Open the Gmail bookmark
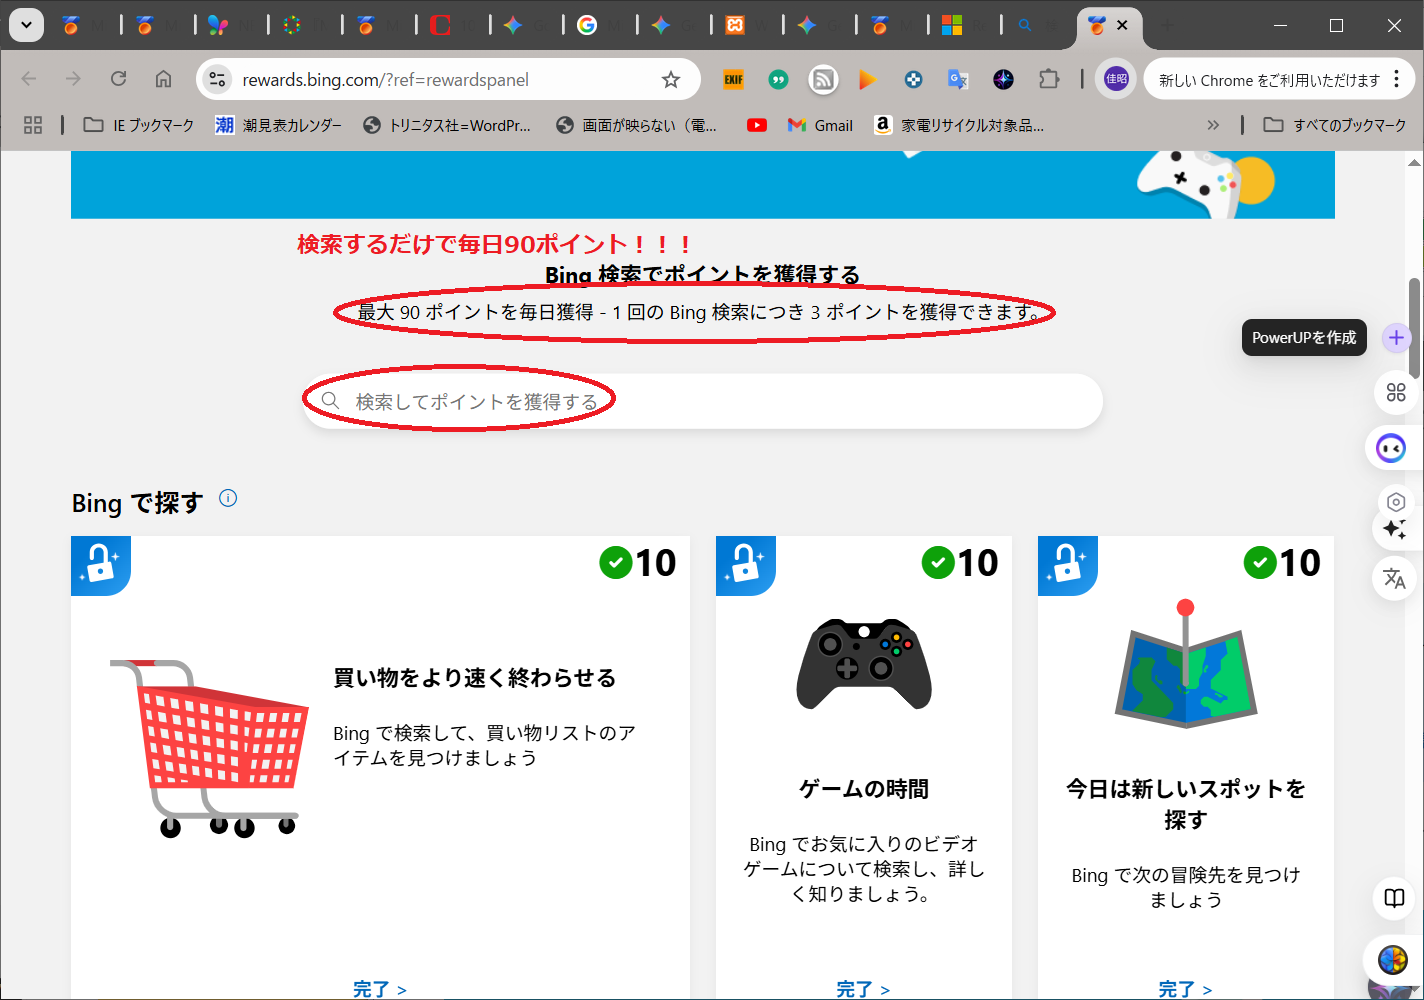This screenshot has height=1000, width=1424. click(x=820, y=125)
